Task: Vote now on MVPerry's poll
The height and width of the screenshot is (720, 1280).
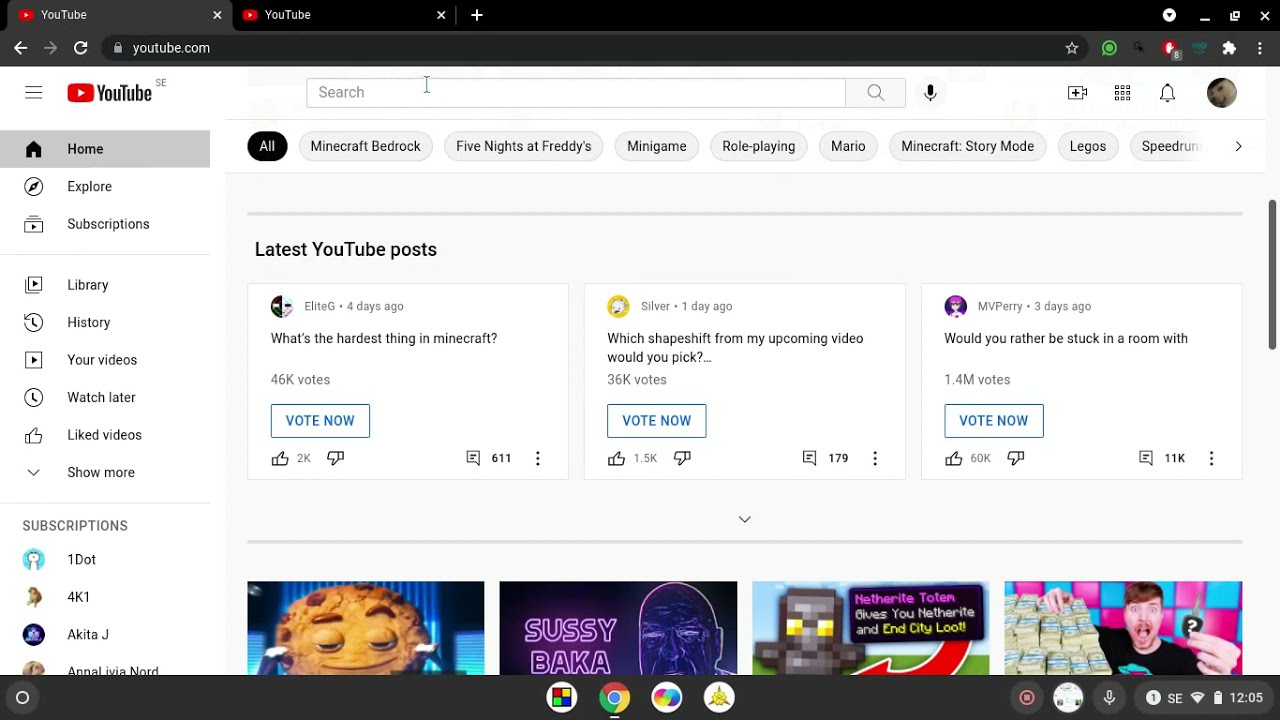Action: pyautogui.click(x=993, y=421)
